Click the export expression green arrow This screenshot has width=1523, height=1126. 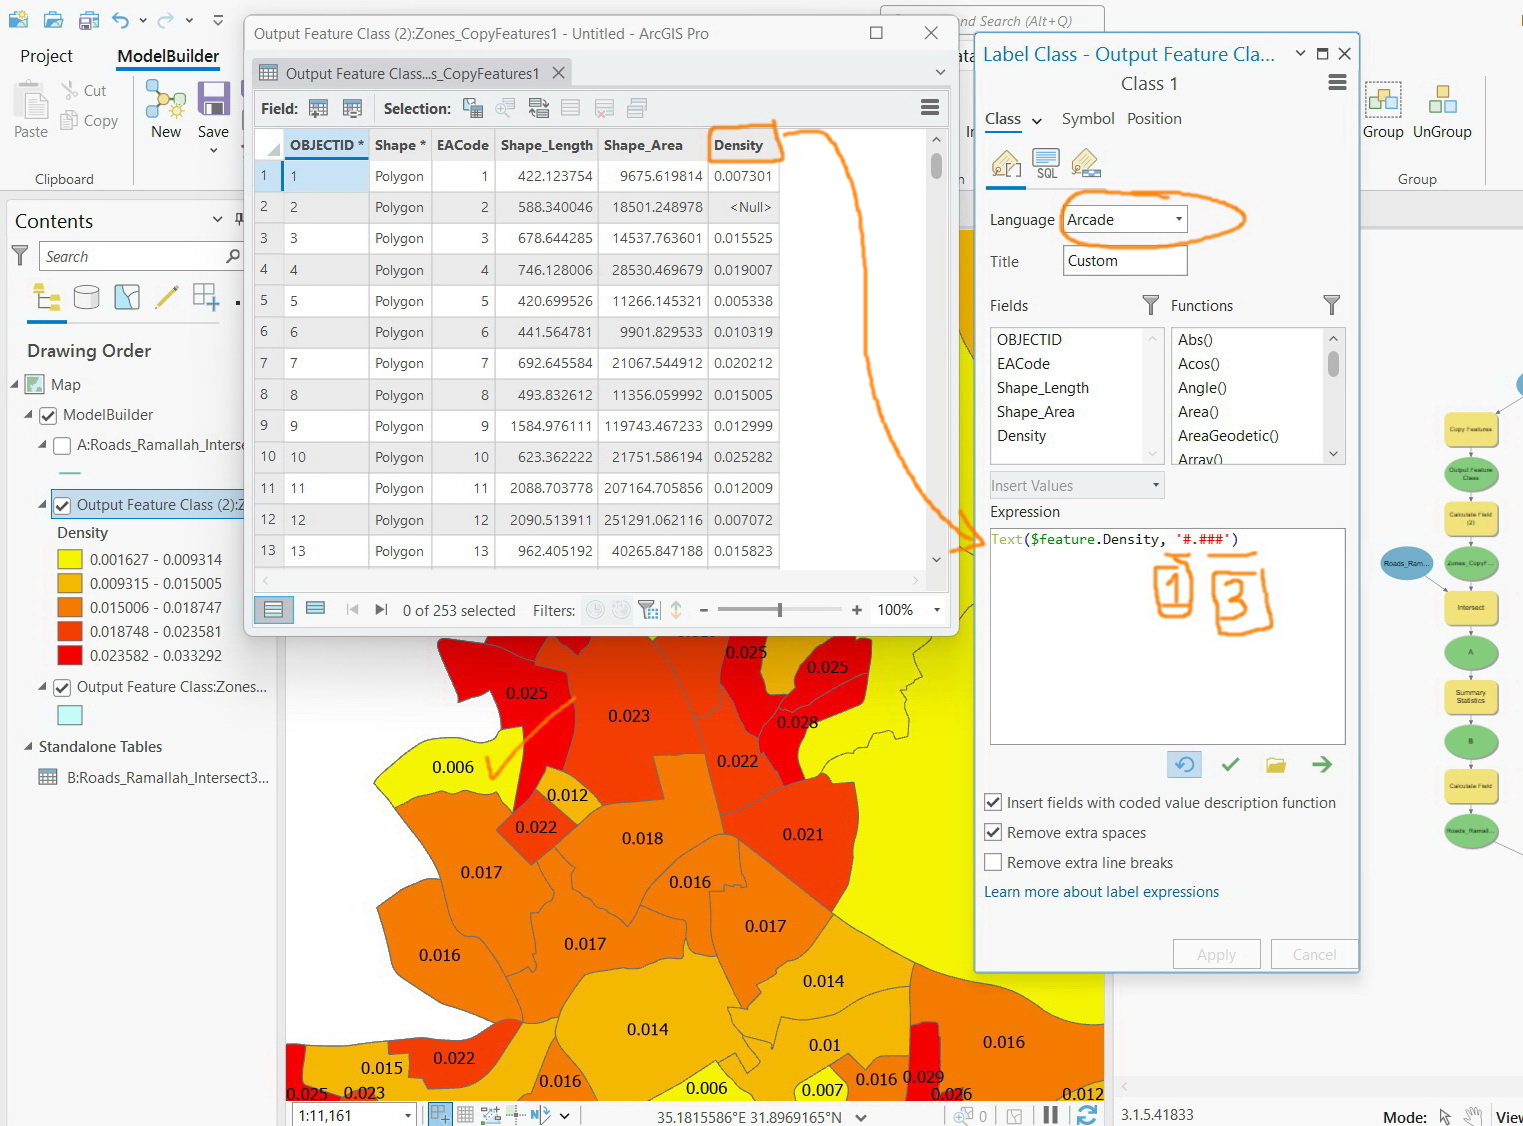click(1322, 765)
